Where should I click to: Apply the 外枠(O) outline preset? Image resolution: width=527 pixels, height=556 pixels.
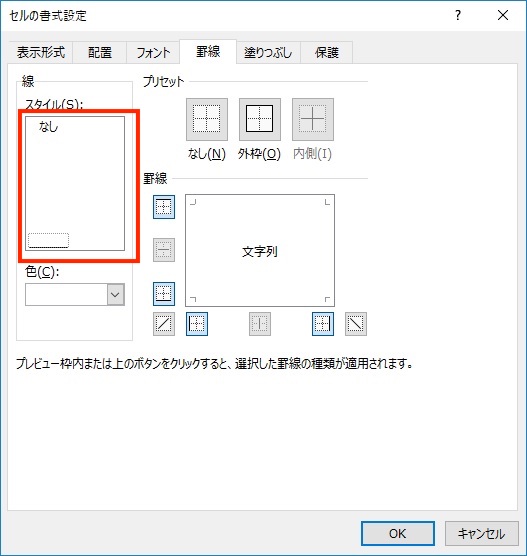(x=260, y=119)
